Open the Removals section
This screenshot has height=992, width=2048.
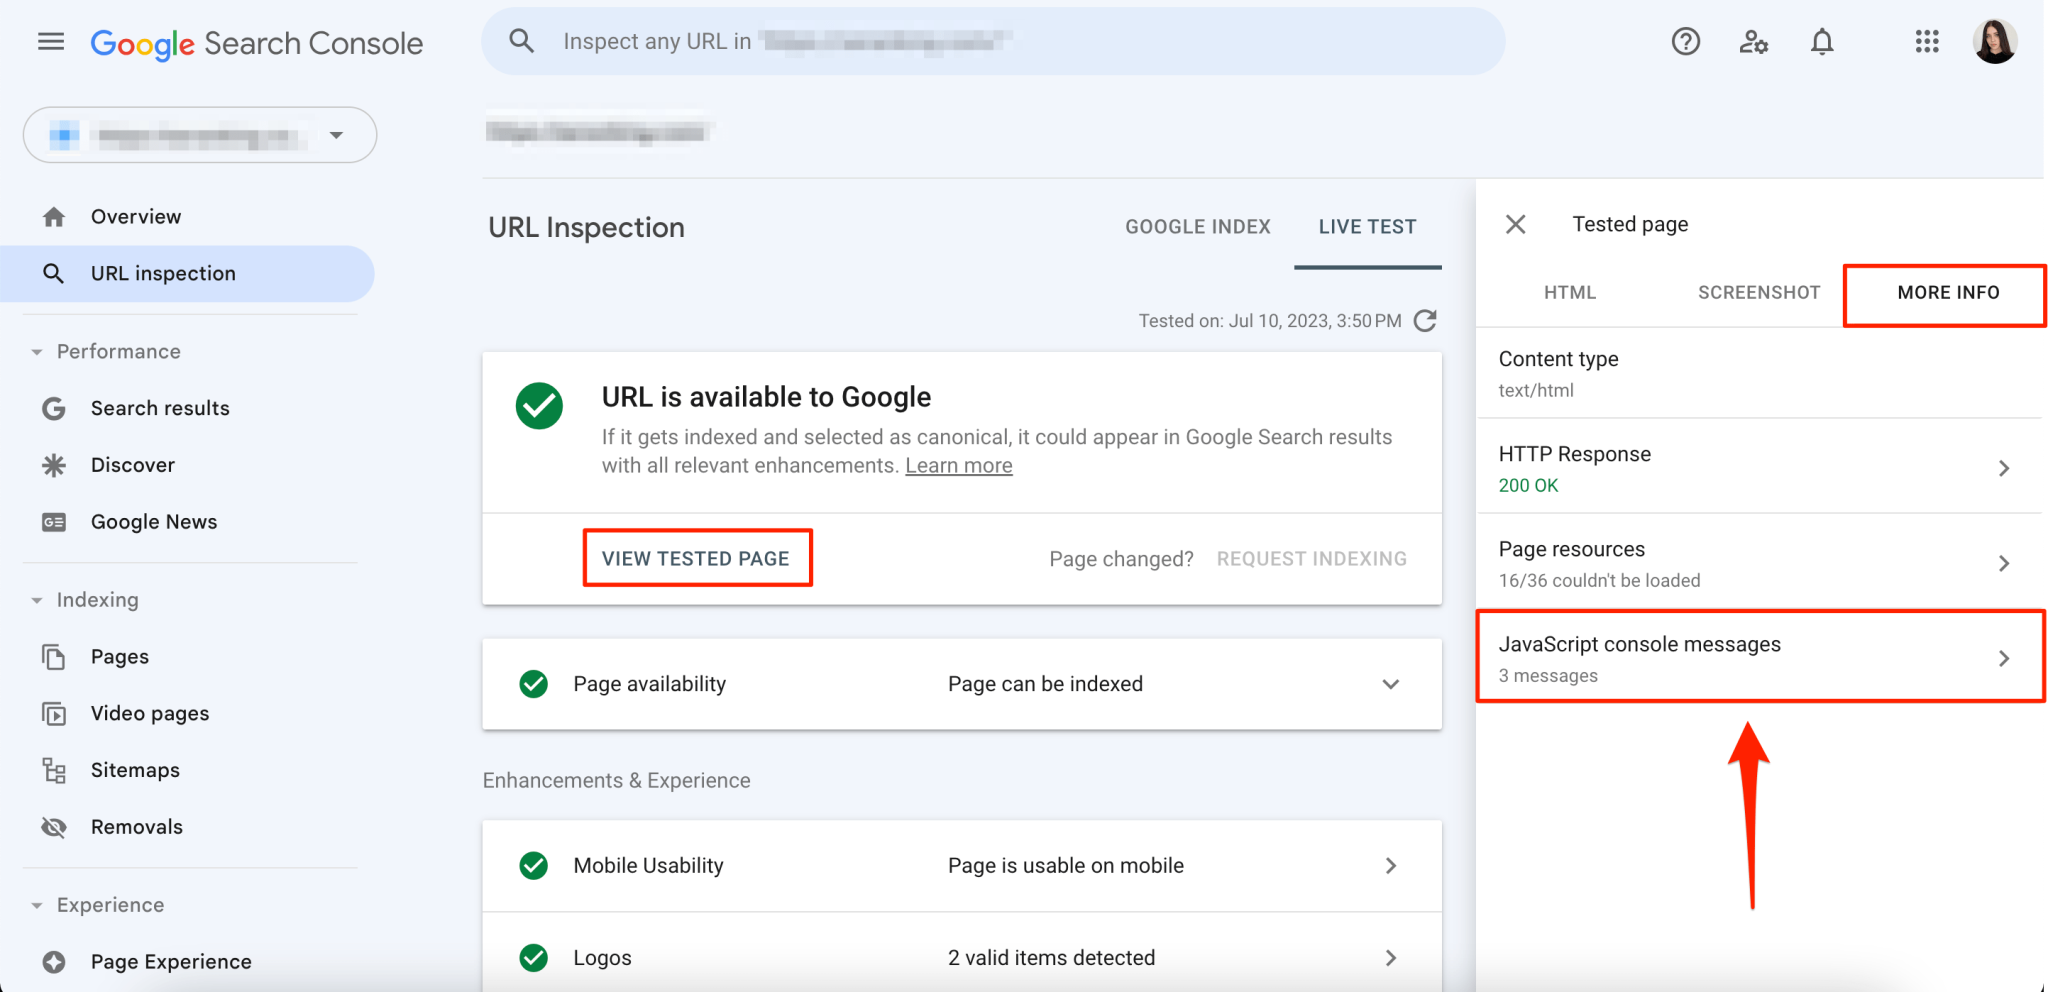137,826
